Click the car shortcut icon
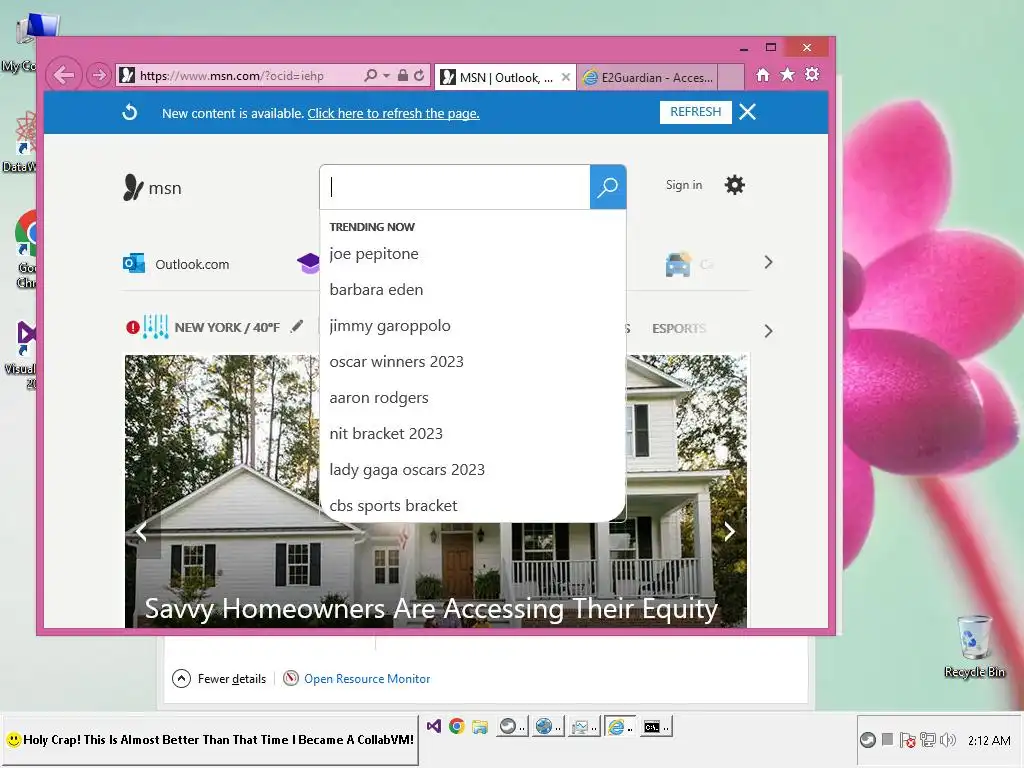The height and width of the screenshot is (768, 1024). point(678,264)
